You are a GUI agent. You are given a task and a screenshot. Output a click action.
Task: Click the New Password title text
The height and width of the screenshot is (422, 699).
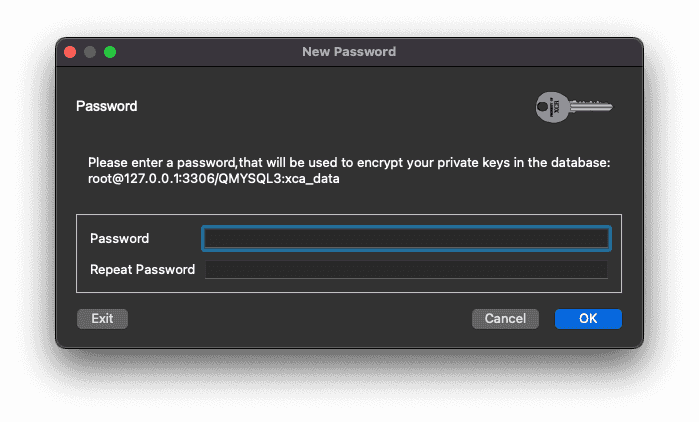[349, 52]
